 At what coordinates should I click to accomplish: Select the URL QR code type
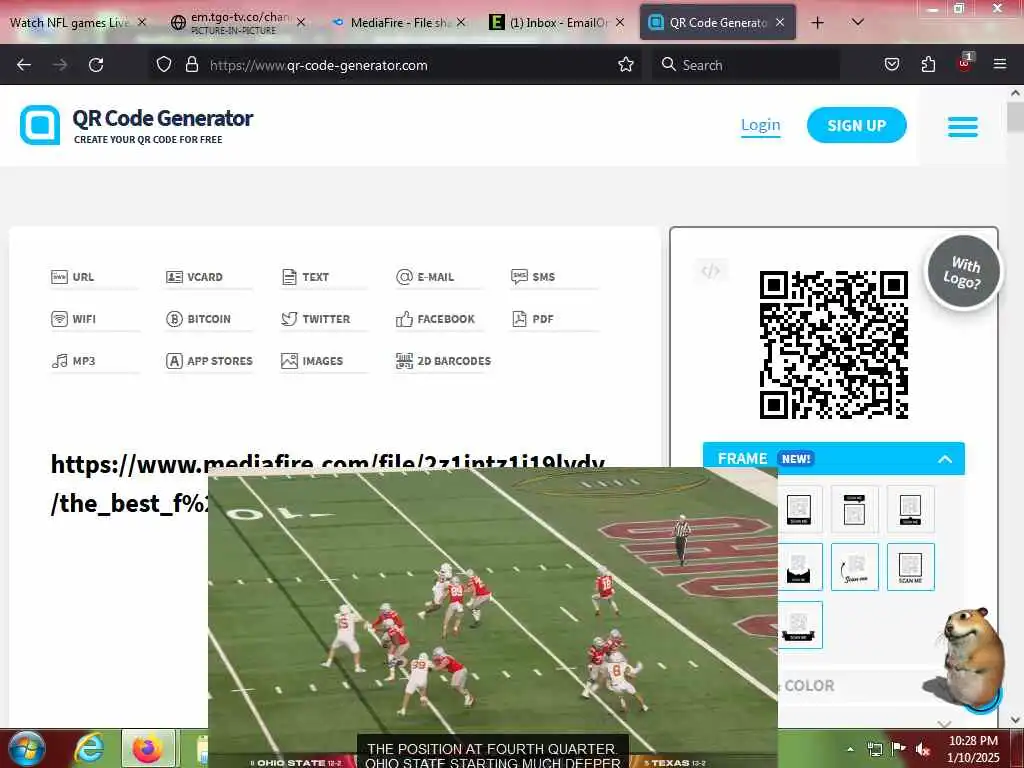[x=72, y=277]
